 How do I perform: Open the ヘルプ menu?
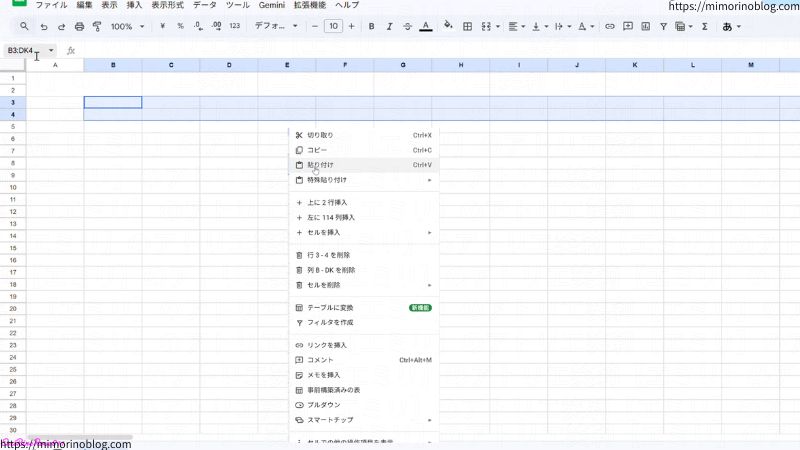coord(347,5)
